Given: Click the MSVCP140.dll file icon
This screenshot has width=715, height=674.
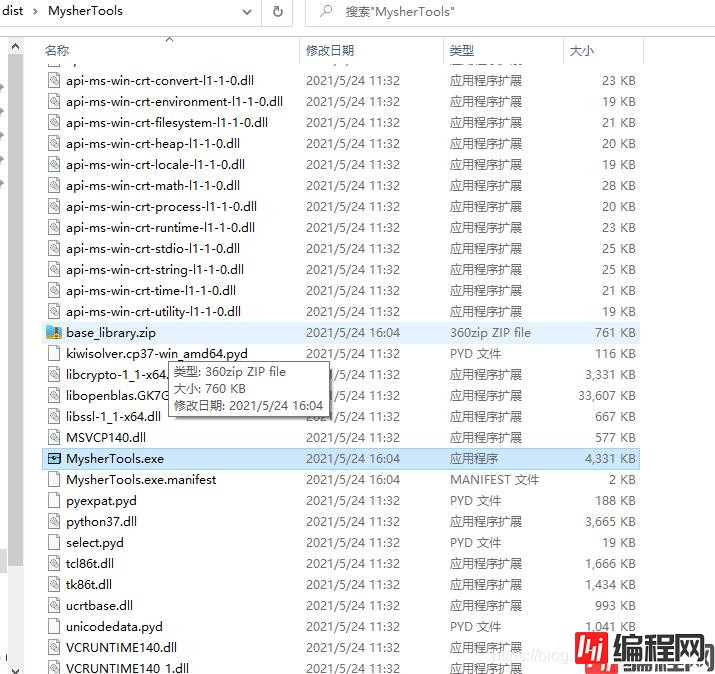Looking at the screenshot, I should 54,437.
